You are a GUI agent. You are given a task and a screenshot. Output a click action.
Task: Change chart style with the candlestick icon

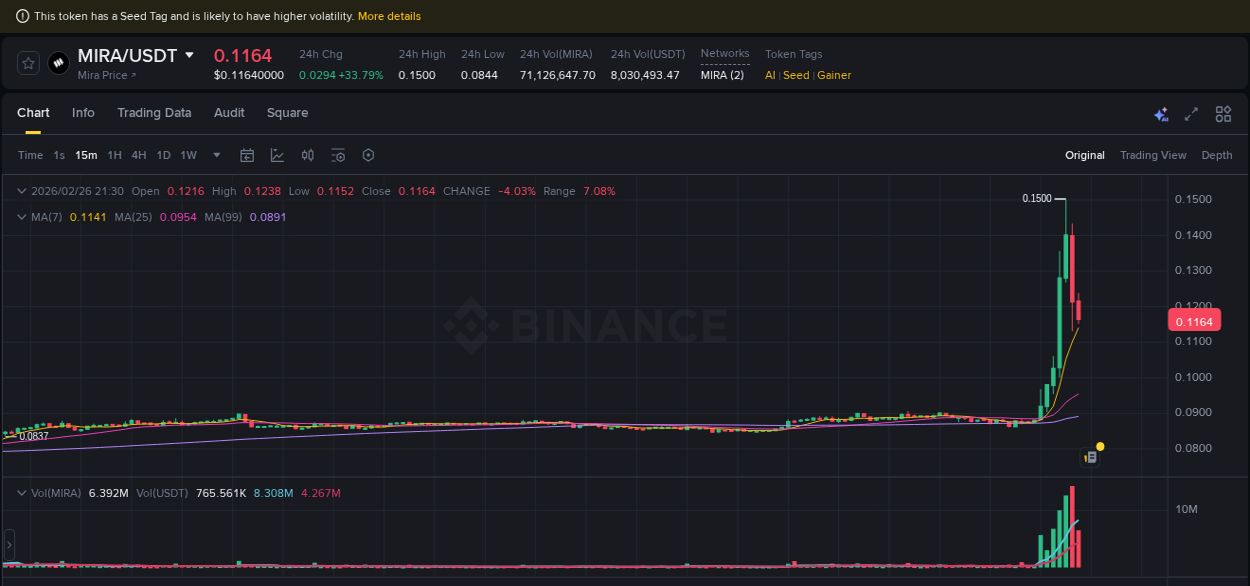pyautogui.click(x=307, y=155)
